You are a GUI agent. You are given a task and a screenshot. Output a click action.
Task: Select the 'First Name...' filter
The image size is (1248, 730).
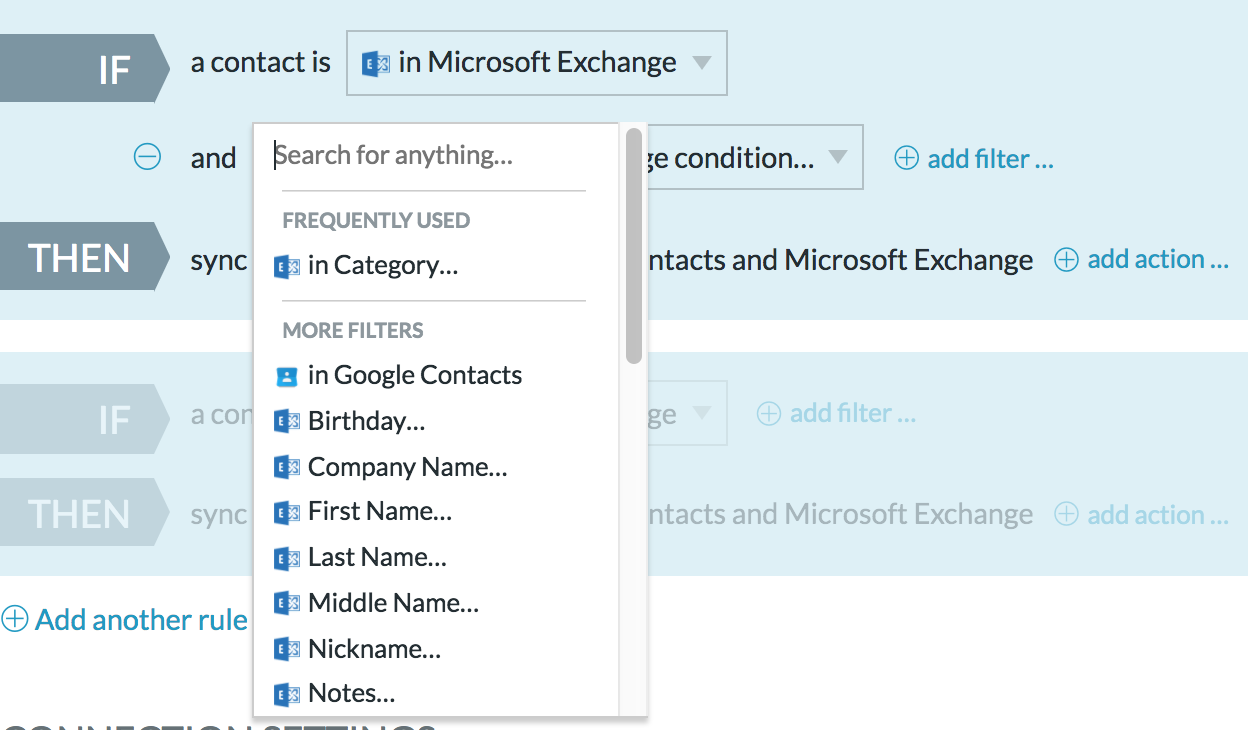(x=380, y=512)
